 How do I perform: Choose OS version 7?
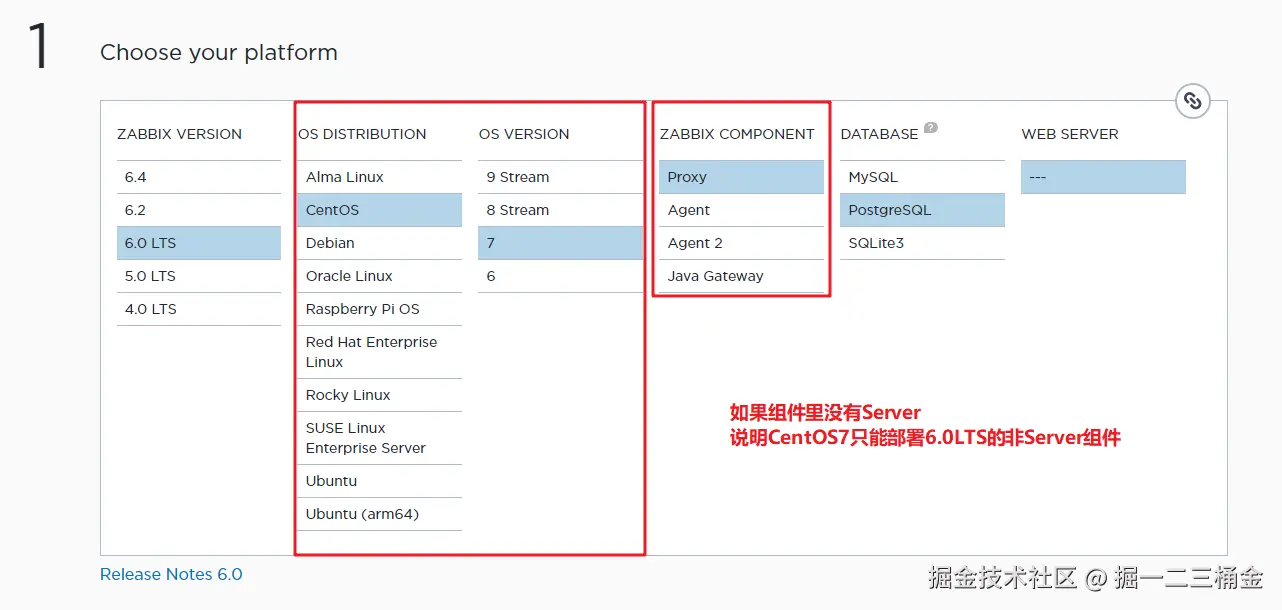click(561, 243)
